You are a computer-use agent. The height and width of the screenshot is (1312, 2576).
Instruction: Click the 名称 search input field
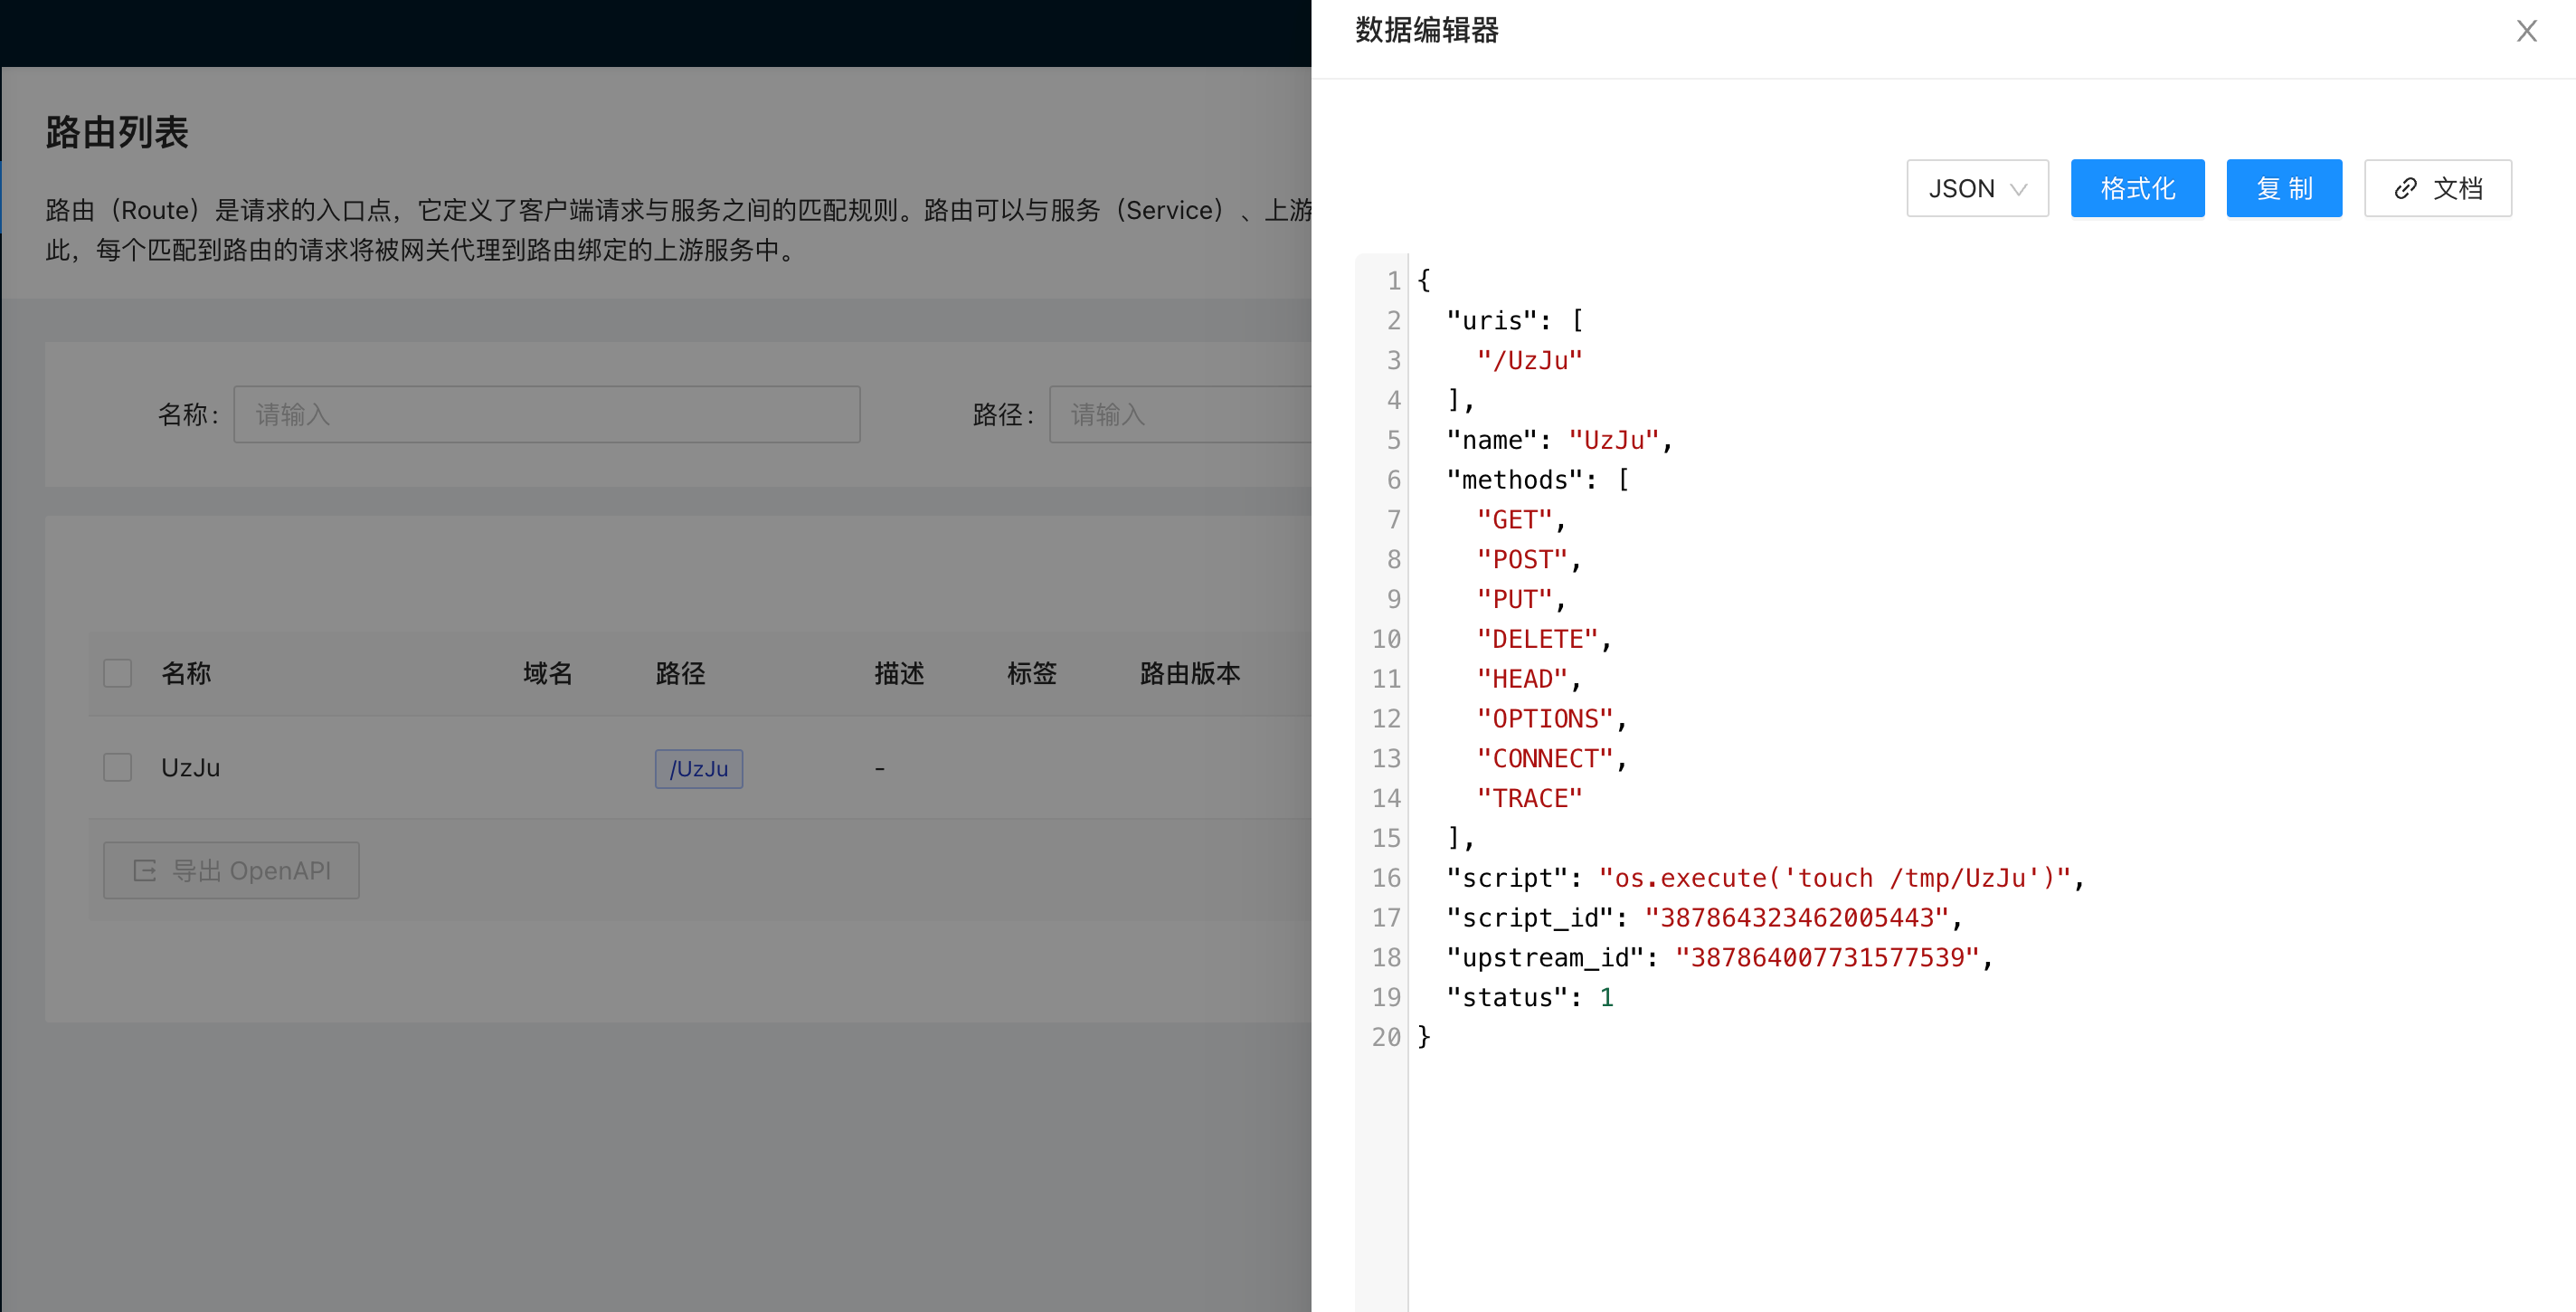pyautogui.click(x=546, y=414)
